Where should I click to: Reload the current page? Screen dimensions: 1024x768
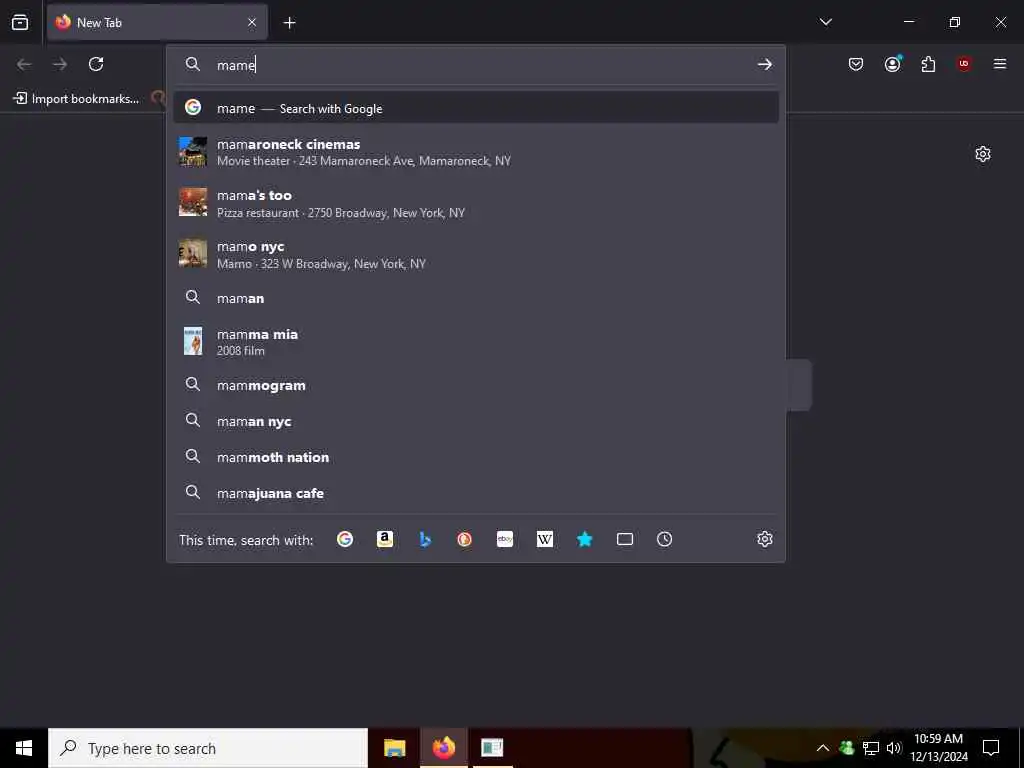coord(96,64)
